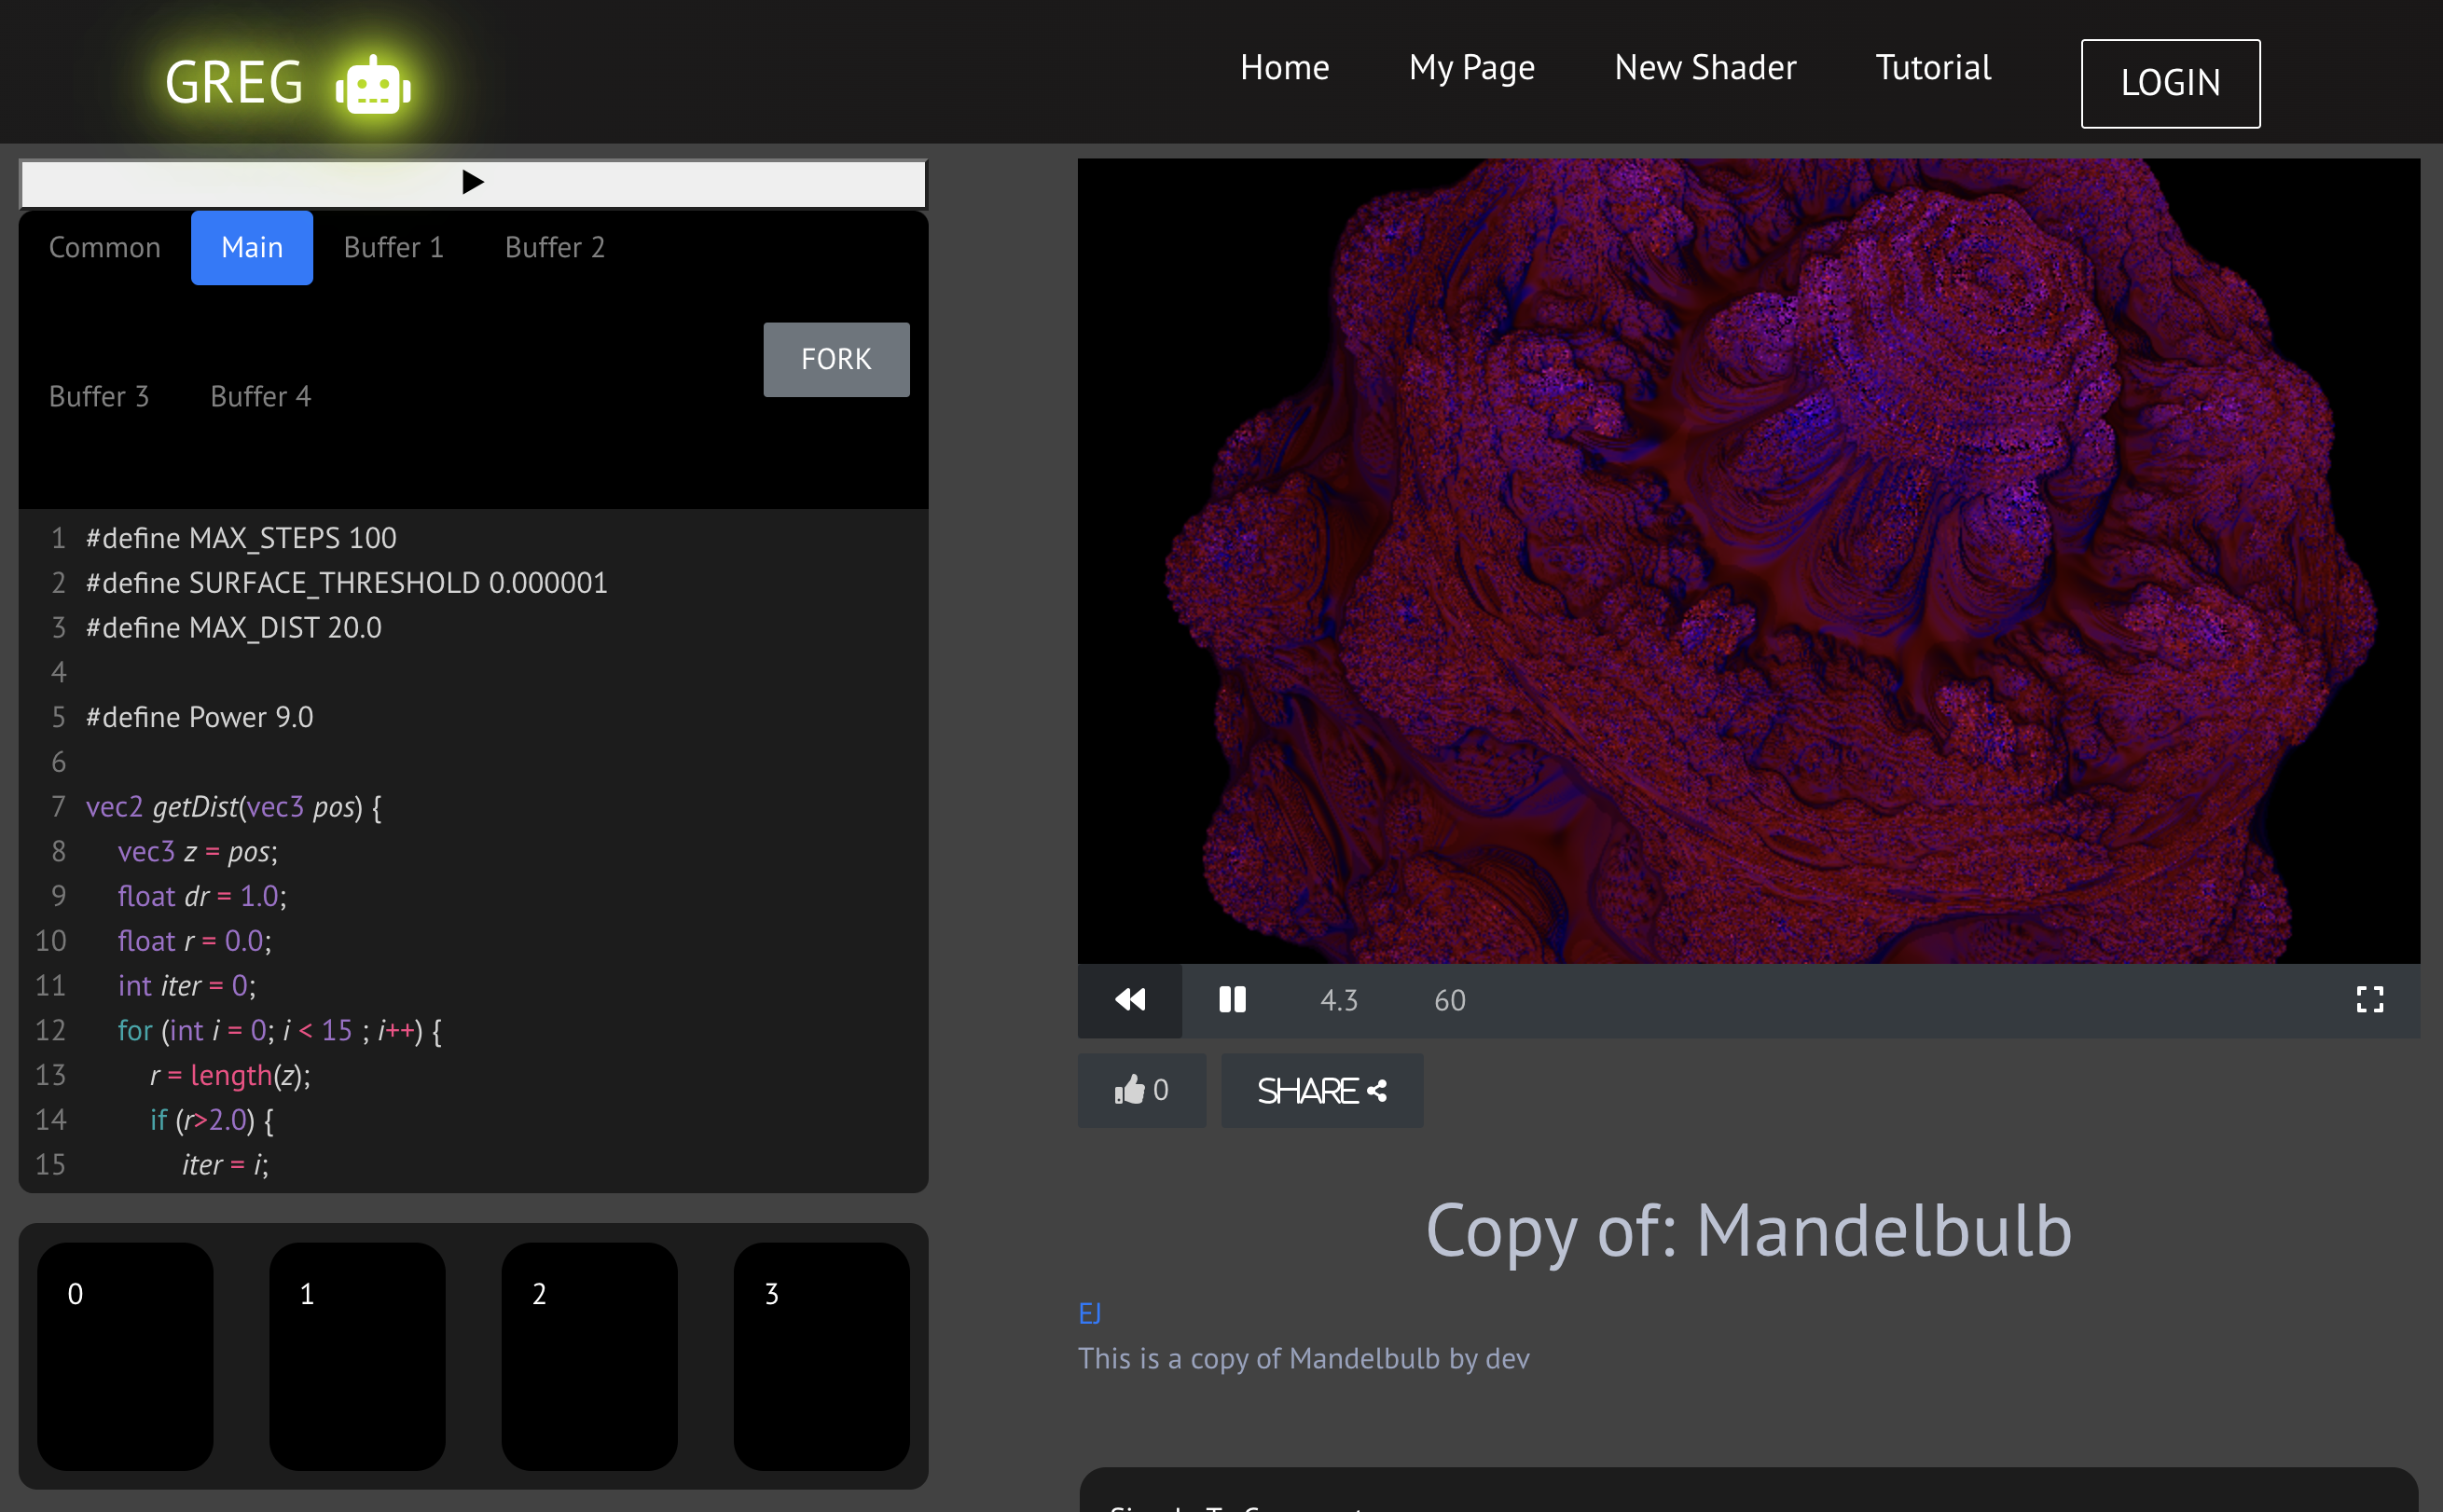Screen dimensions: 2443x1512
Task: Fork this shader
Action: pyautogui.click(x=836, y=359)
